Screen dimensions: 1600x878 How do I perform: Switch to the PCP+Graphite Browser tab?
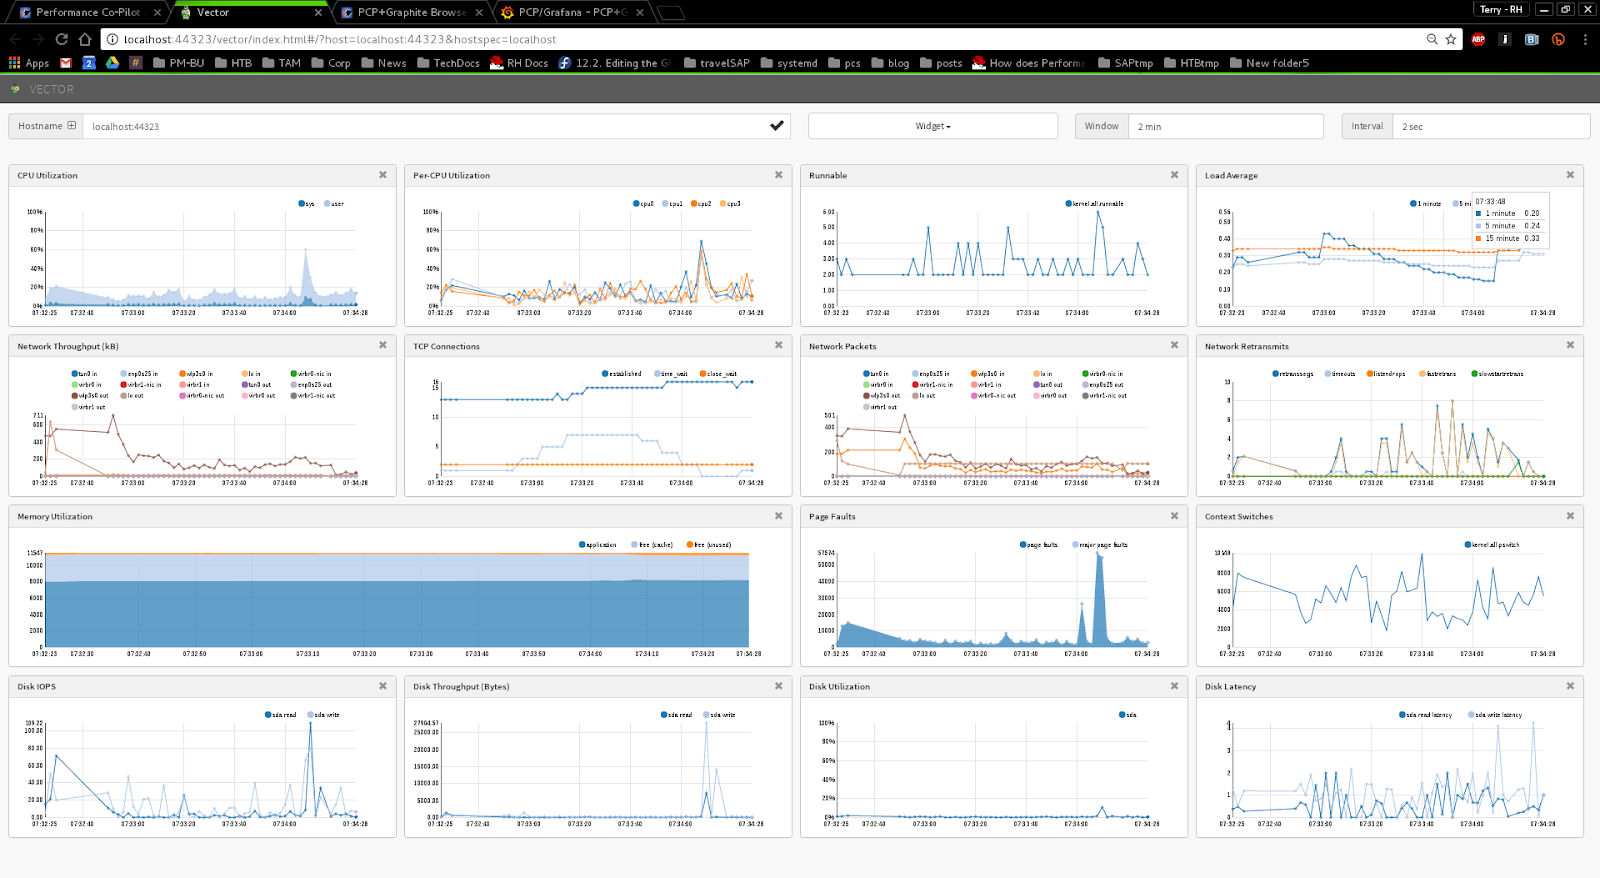coord(410,12)
